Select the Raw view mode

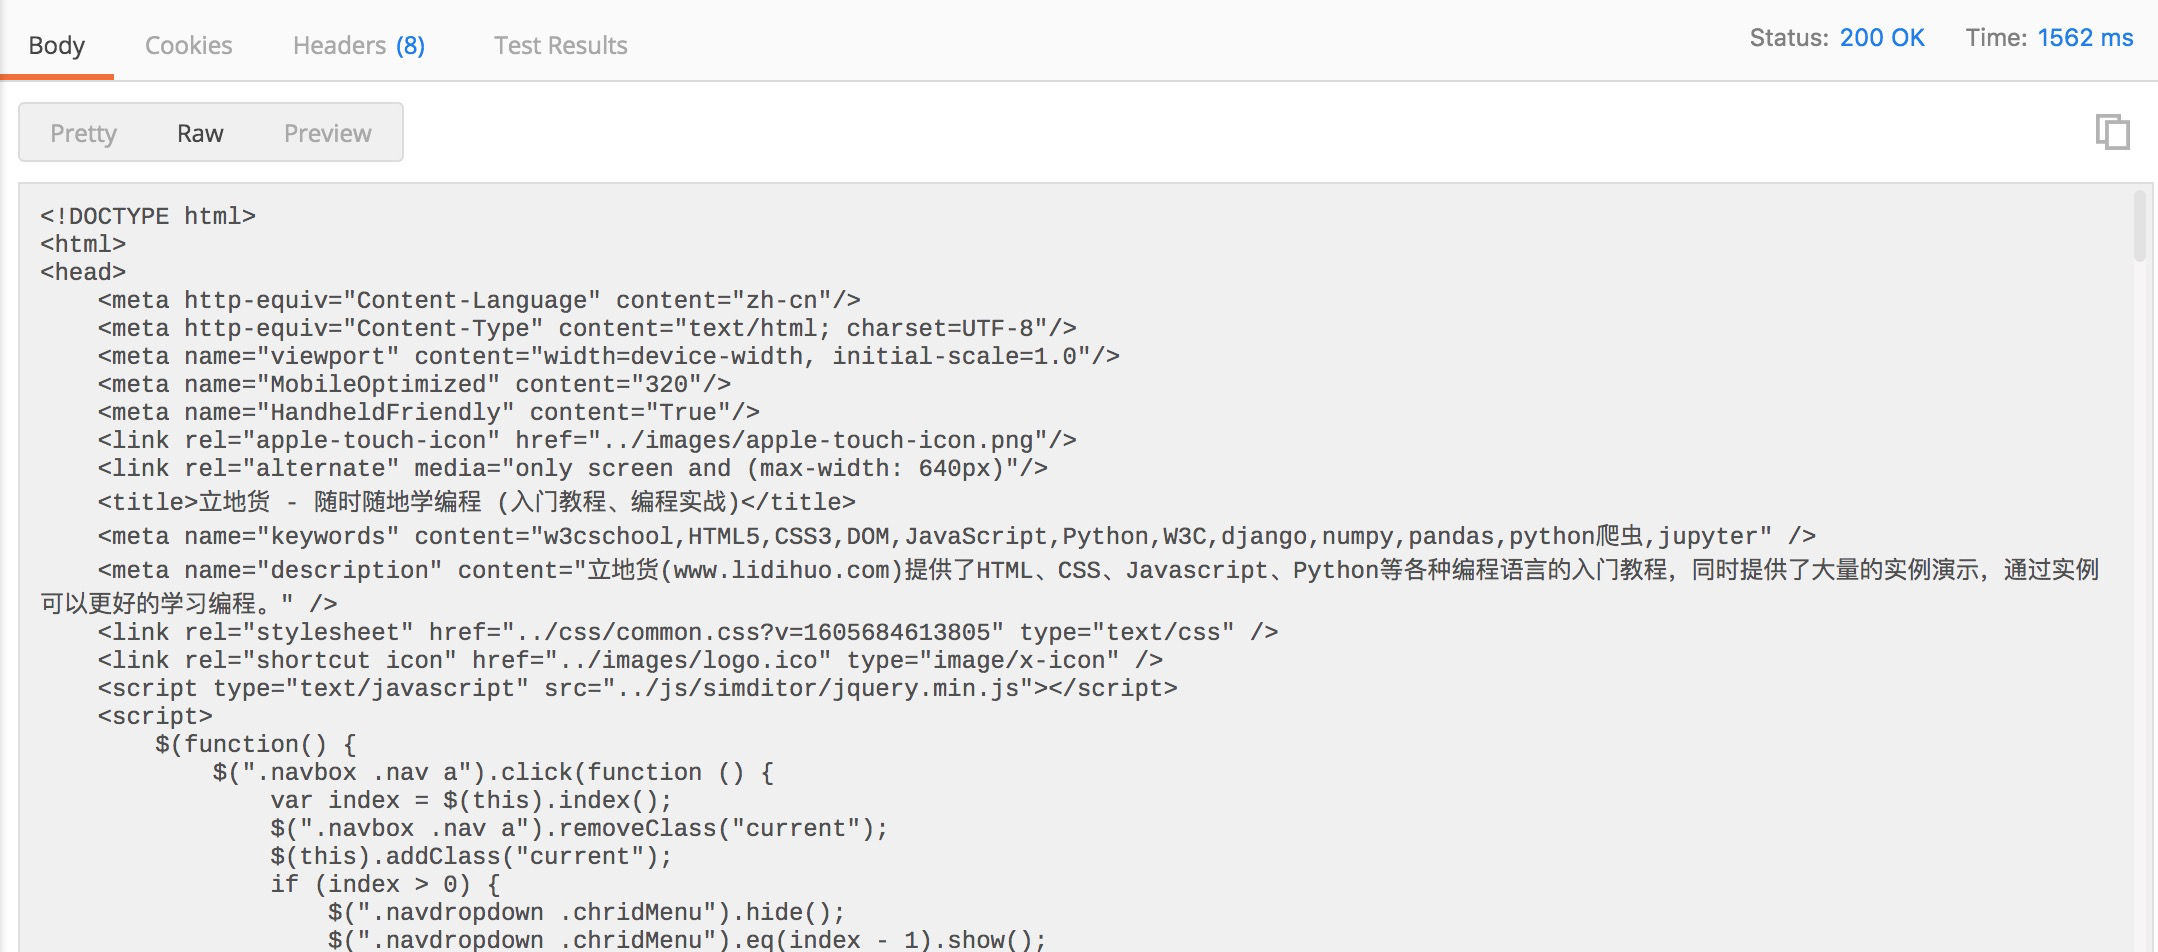(x=200, y=133)
